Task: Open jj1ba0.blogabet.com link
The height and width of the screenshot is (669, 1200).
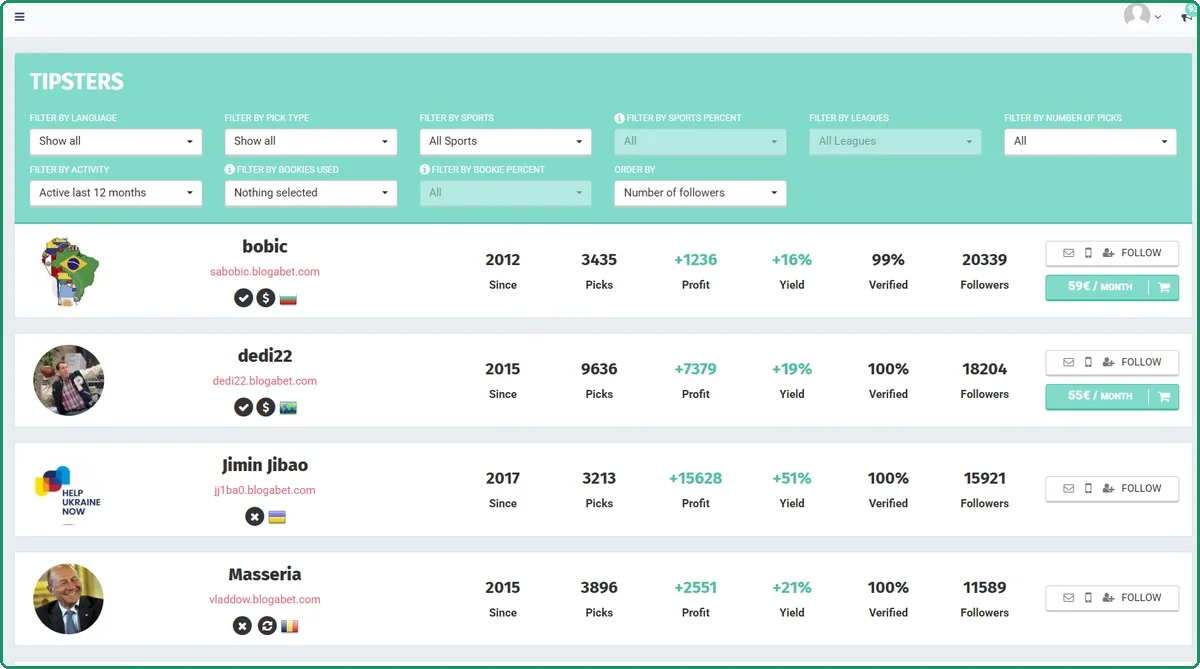Action: tap(265, 490)
